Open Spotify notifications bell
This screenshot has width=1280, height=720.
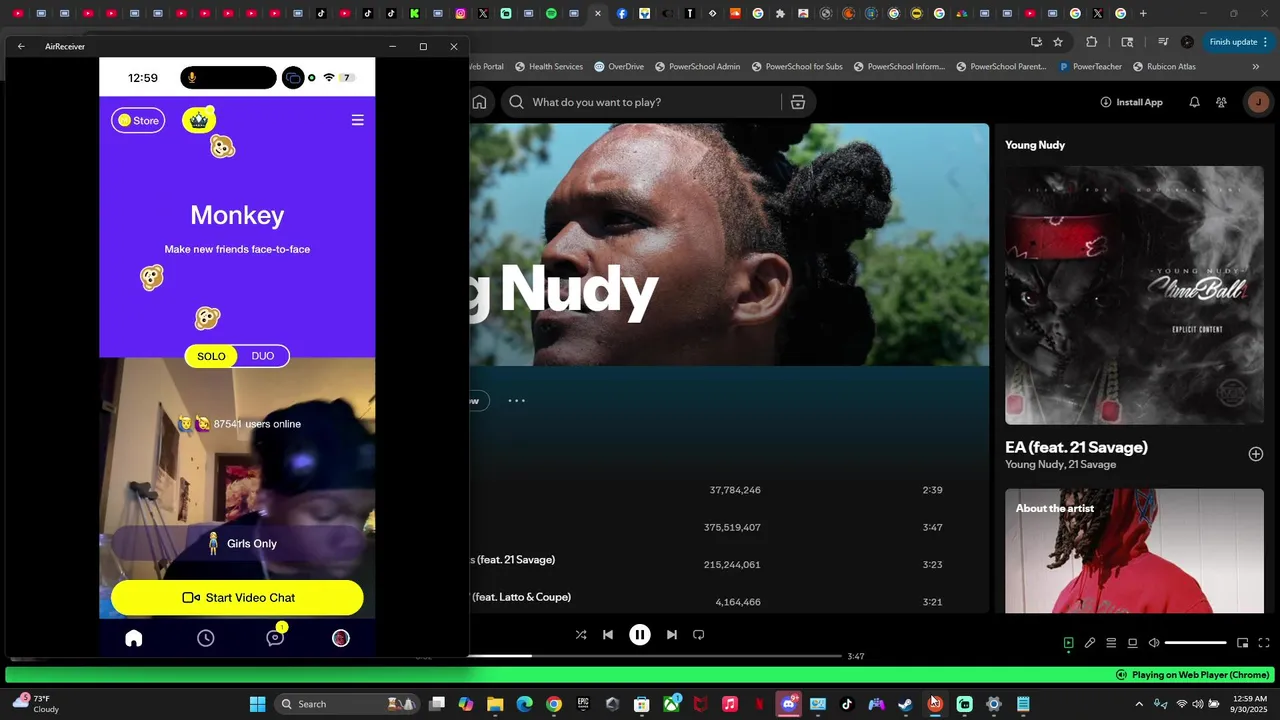pos(1194,102)
